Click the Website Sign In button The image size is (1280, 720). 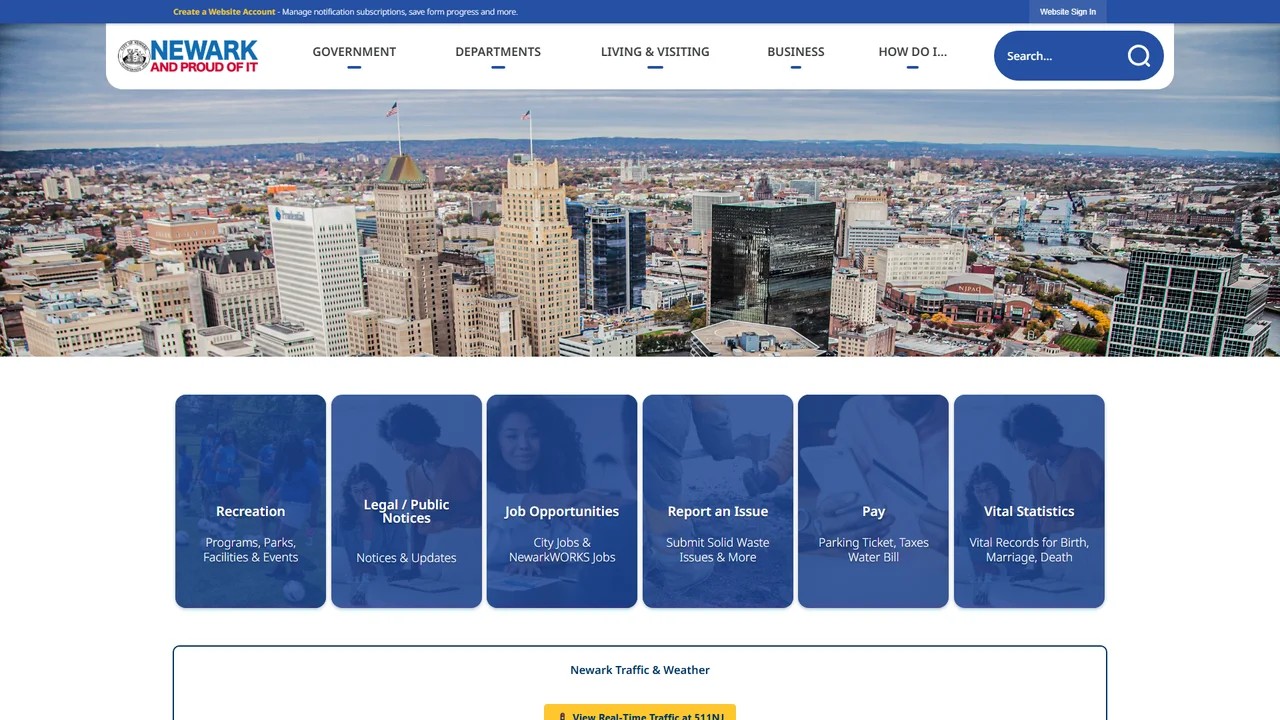point(1068,12)
